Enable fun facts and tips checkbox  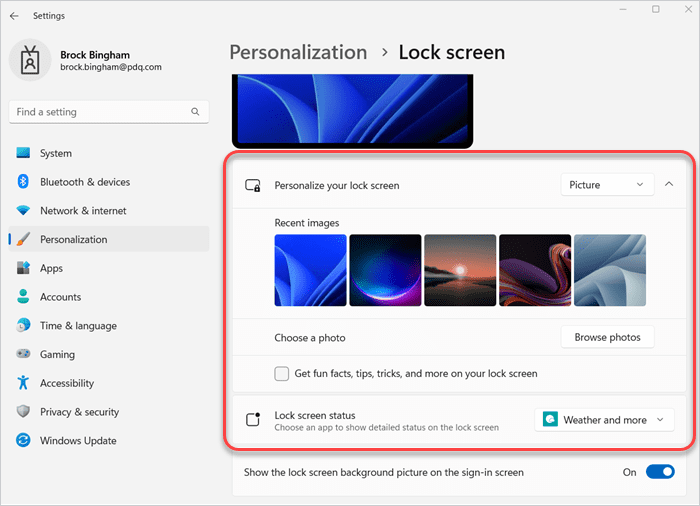(282, 373)
